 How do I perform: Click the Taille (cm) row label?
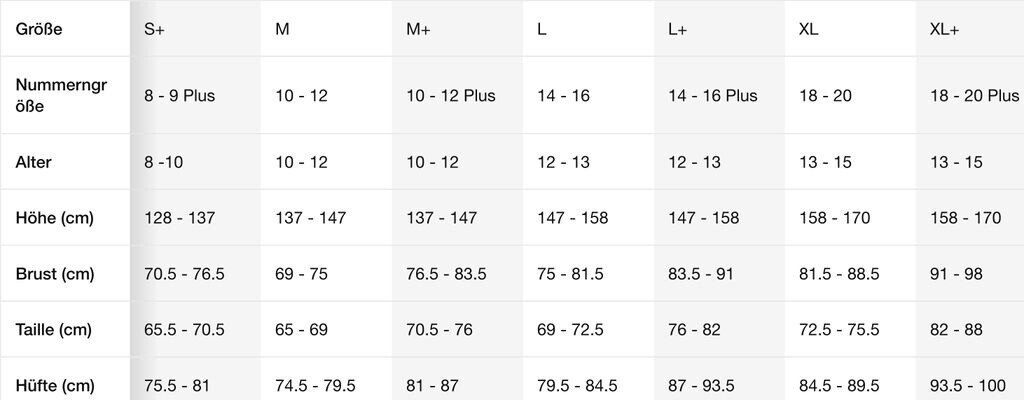pos(55,330)
